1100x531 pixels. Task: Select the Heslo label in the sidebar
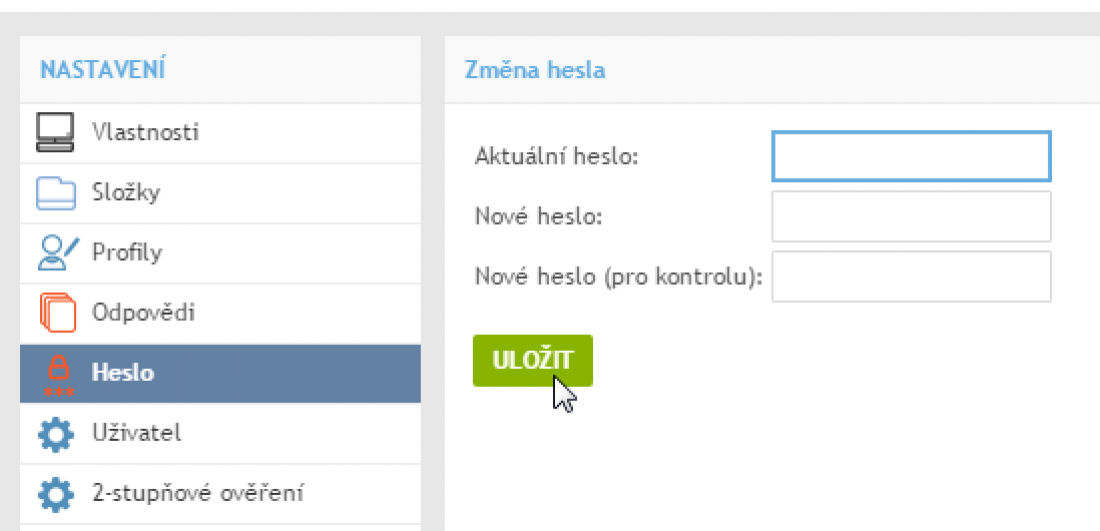pos(123,373)
